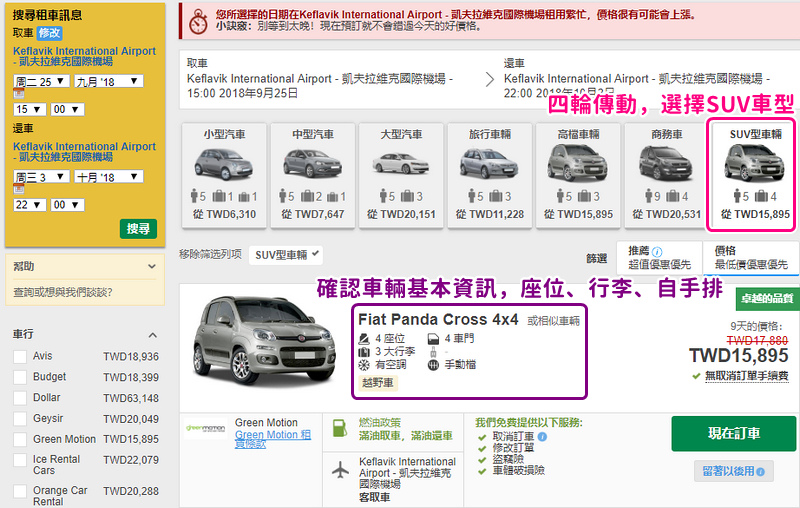Select the Green Motion checkbox
The height and width of the screenshot is (508, 800).
click(20, 439)
